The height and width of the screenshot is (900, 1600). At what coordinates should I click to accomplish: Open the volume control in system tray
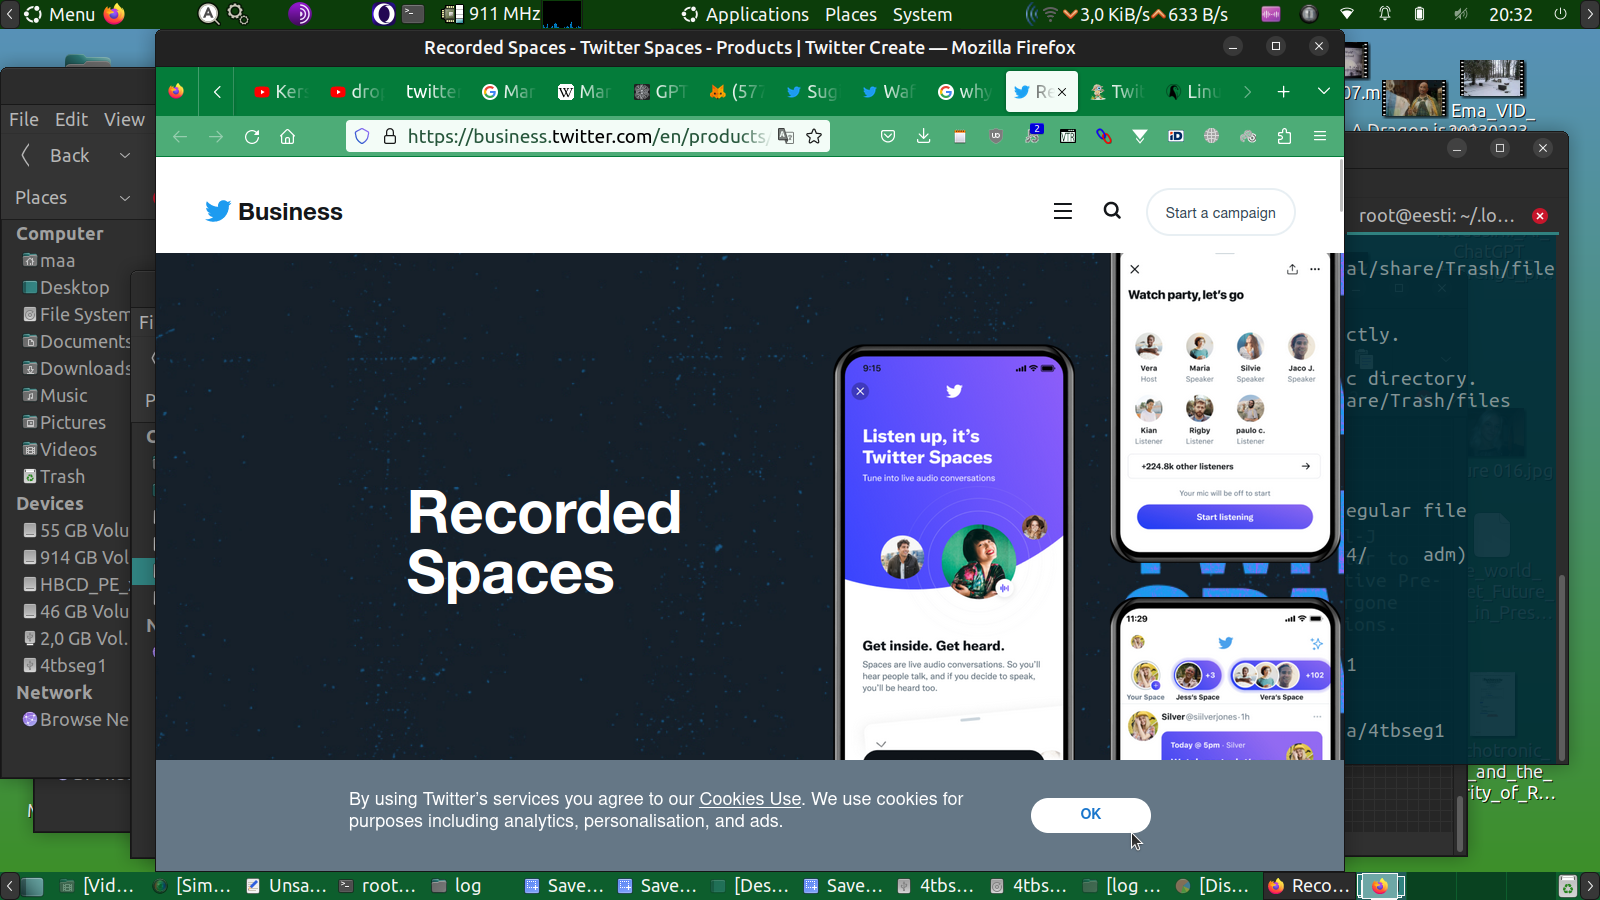coord(1461,14)
